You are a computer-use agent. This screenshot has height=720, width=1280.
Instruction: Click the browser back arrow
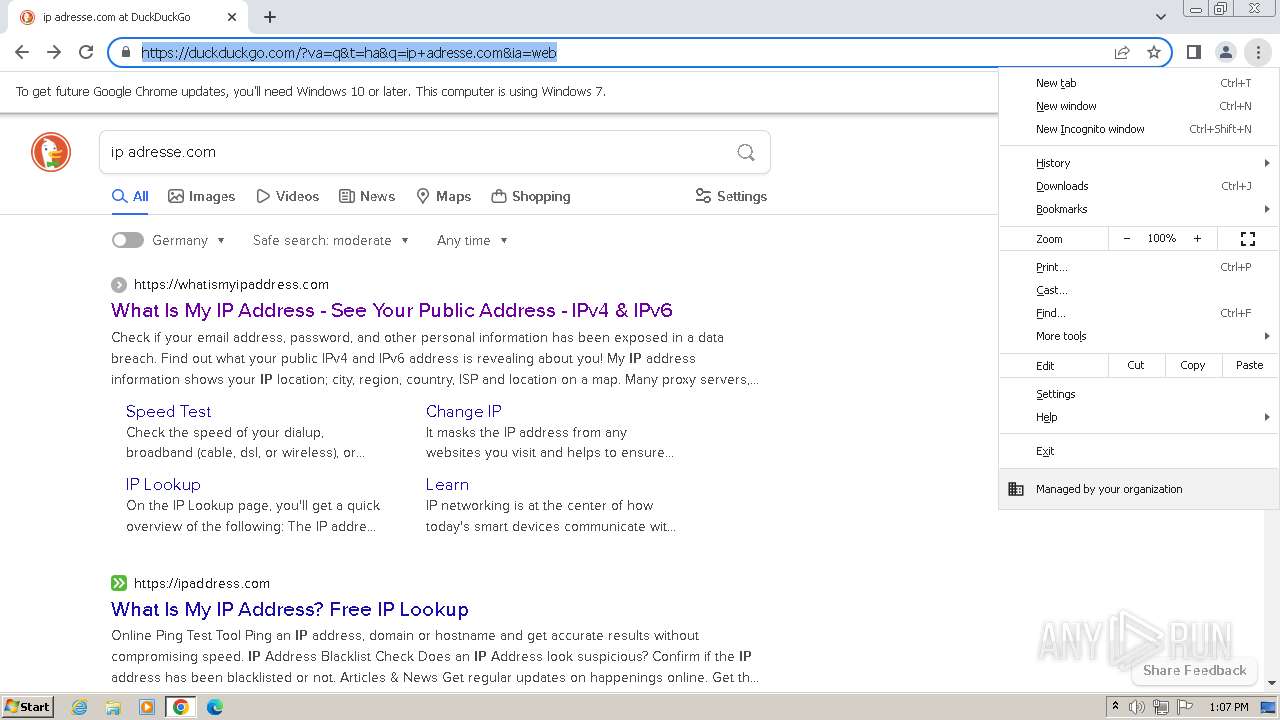coord(22,52)
